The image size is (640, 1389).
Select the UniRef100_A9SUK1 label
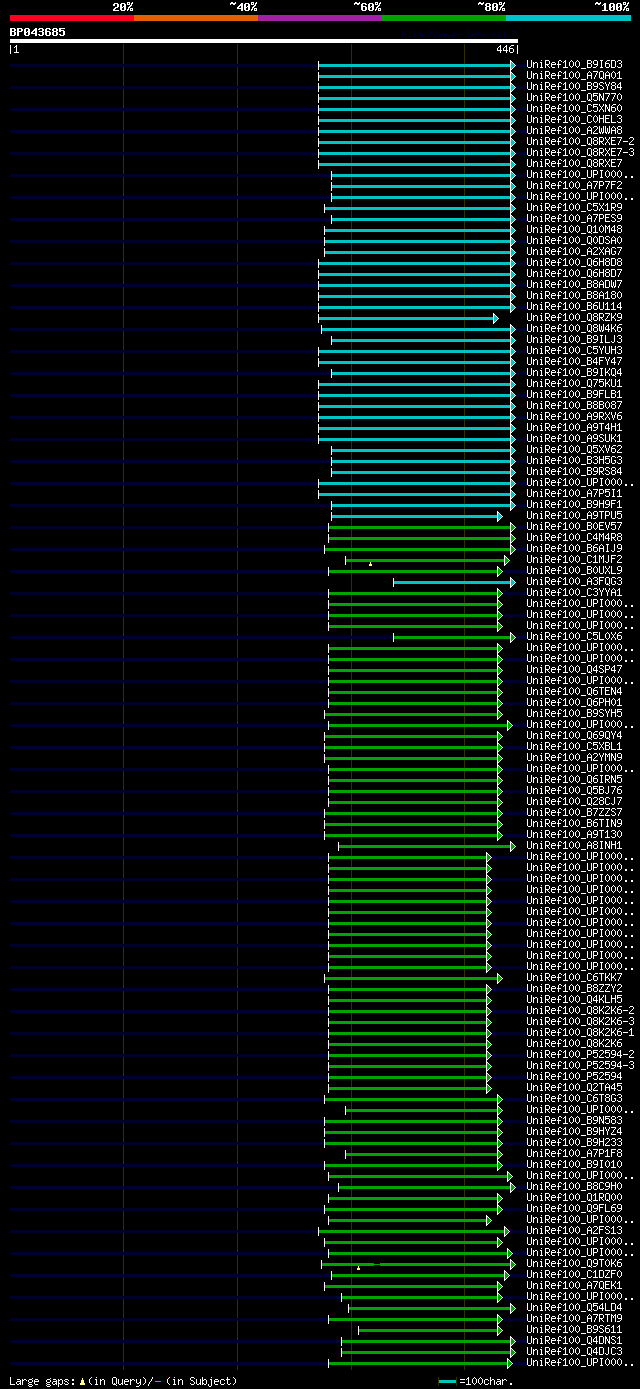coord(574,439)
